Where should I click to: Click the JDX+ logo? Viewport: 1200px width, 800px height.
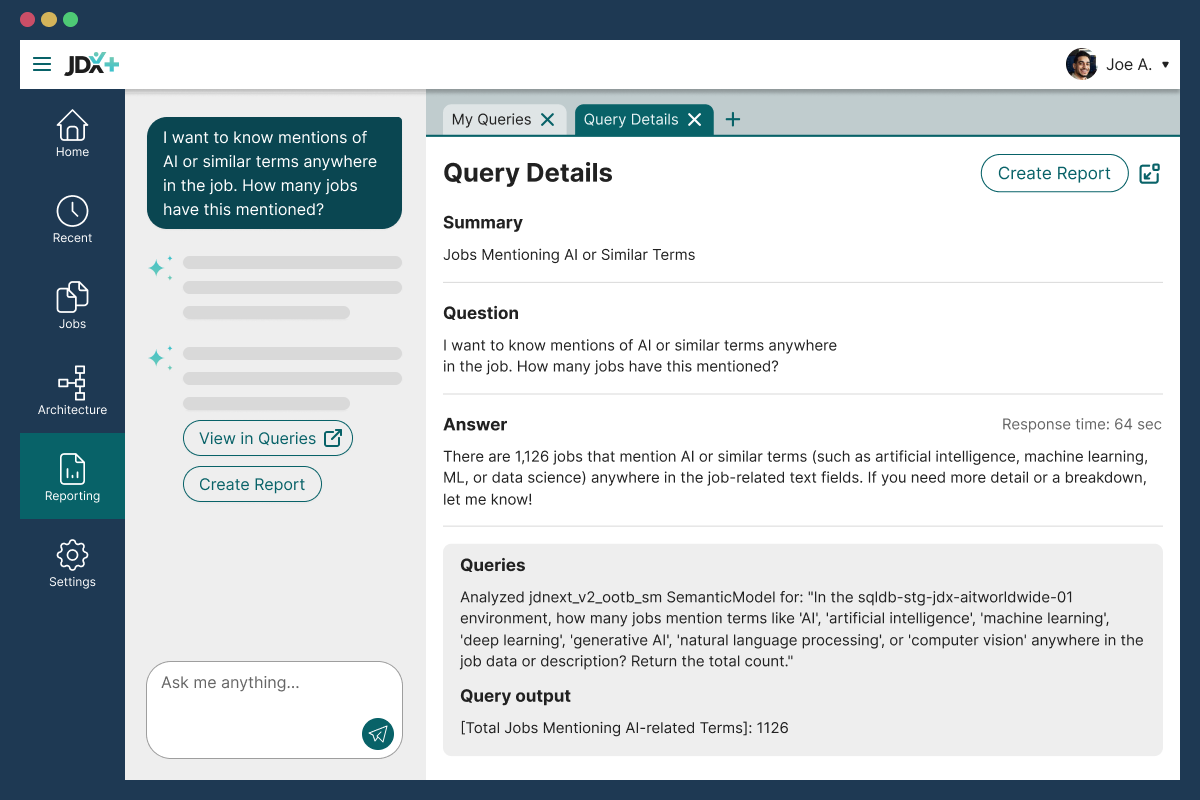coord(92,65)
